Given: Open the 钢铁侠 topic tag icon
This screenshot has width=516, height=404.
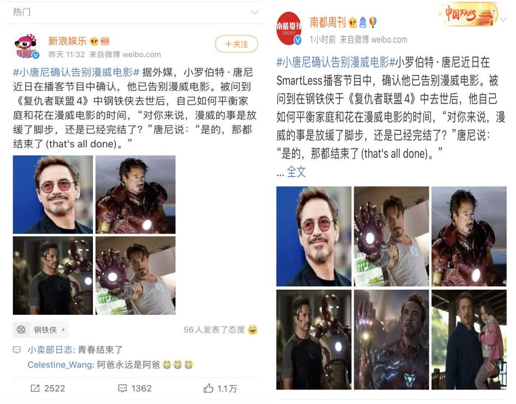Looking at the screenshot, I should click(21, 330).
